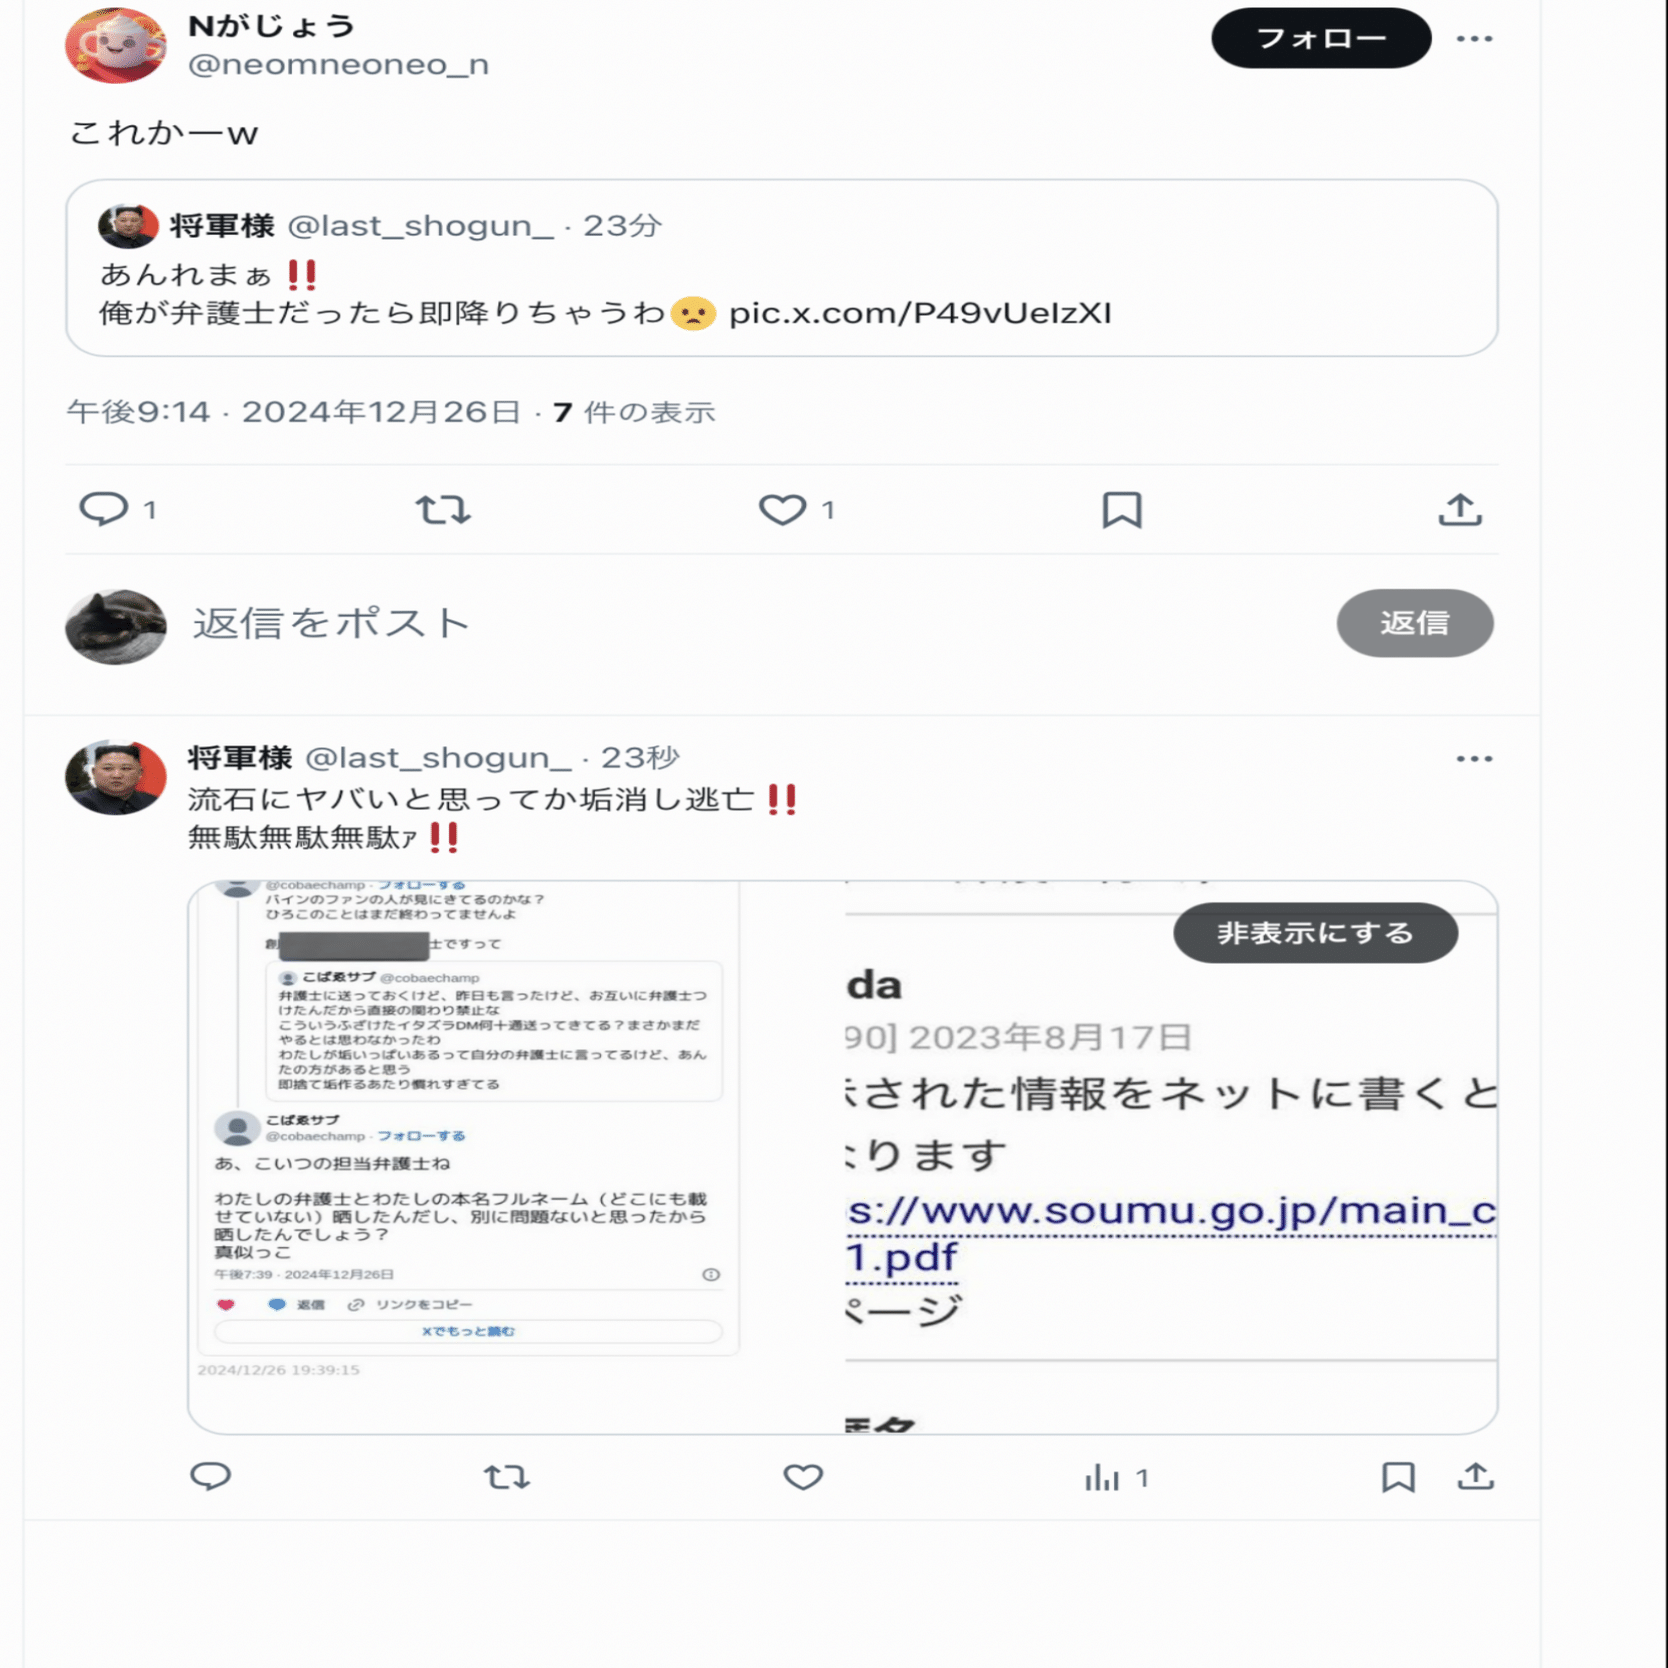Share 将軍様's reply post
The width and height of the screenshot is (1668, 1668).
click(1475, 1476)
